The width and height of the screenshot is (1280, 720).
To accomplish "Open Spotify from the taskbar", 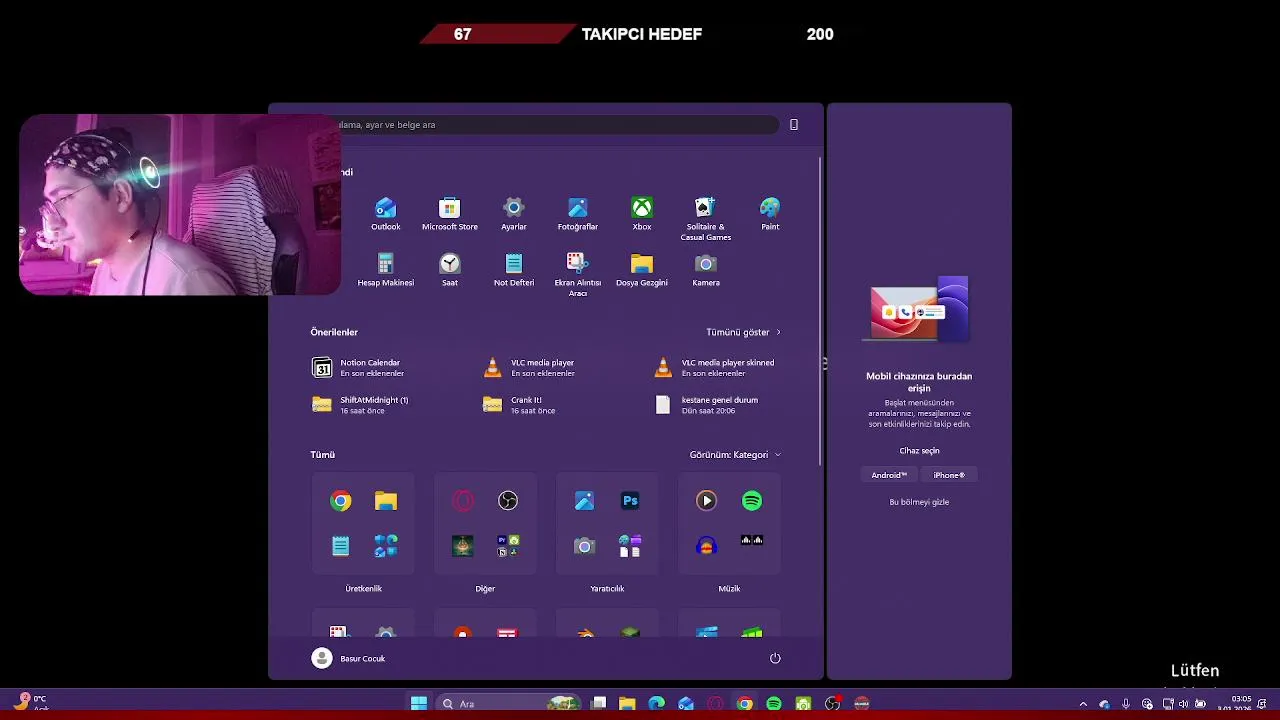I will coord(774,704).
